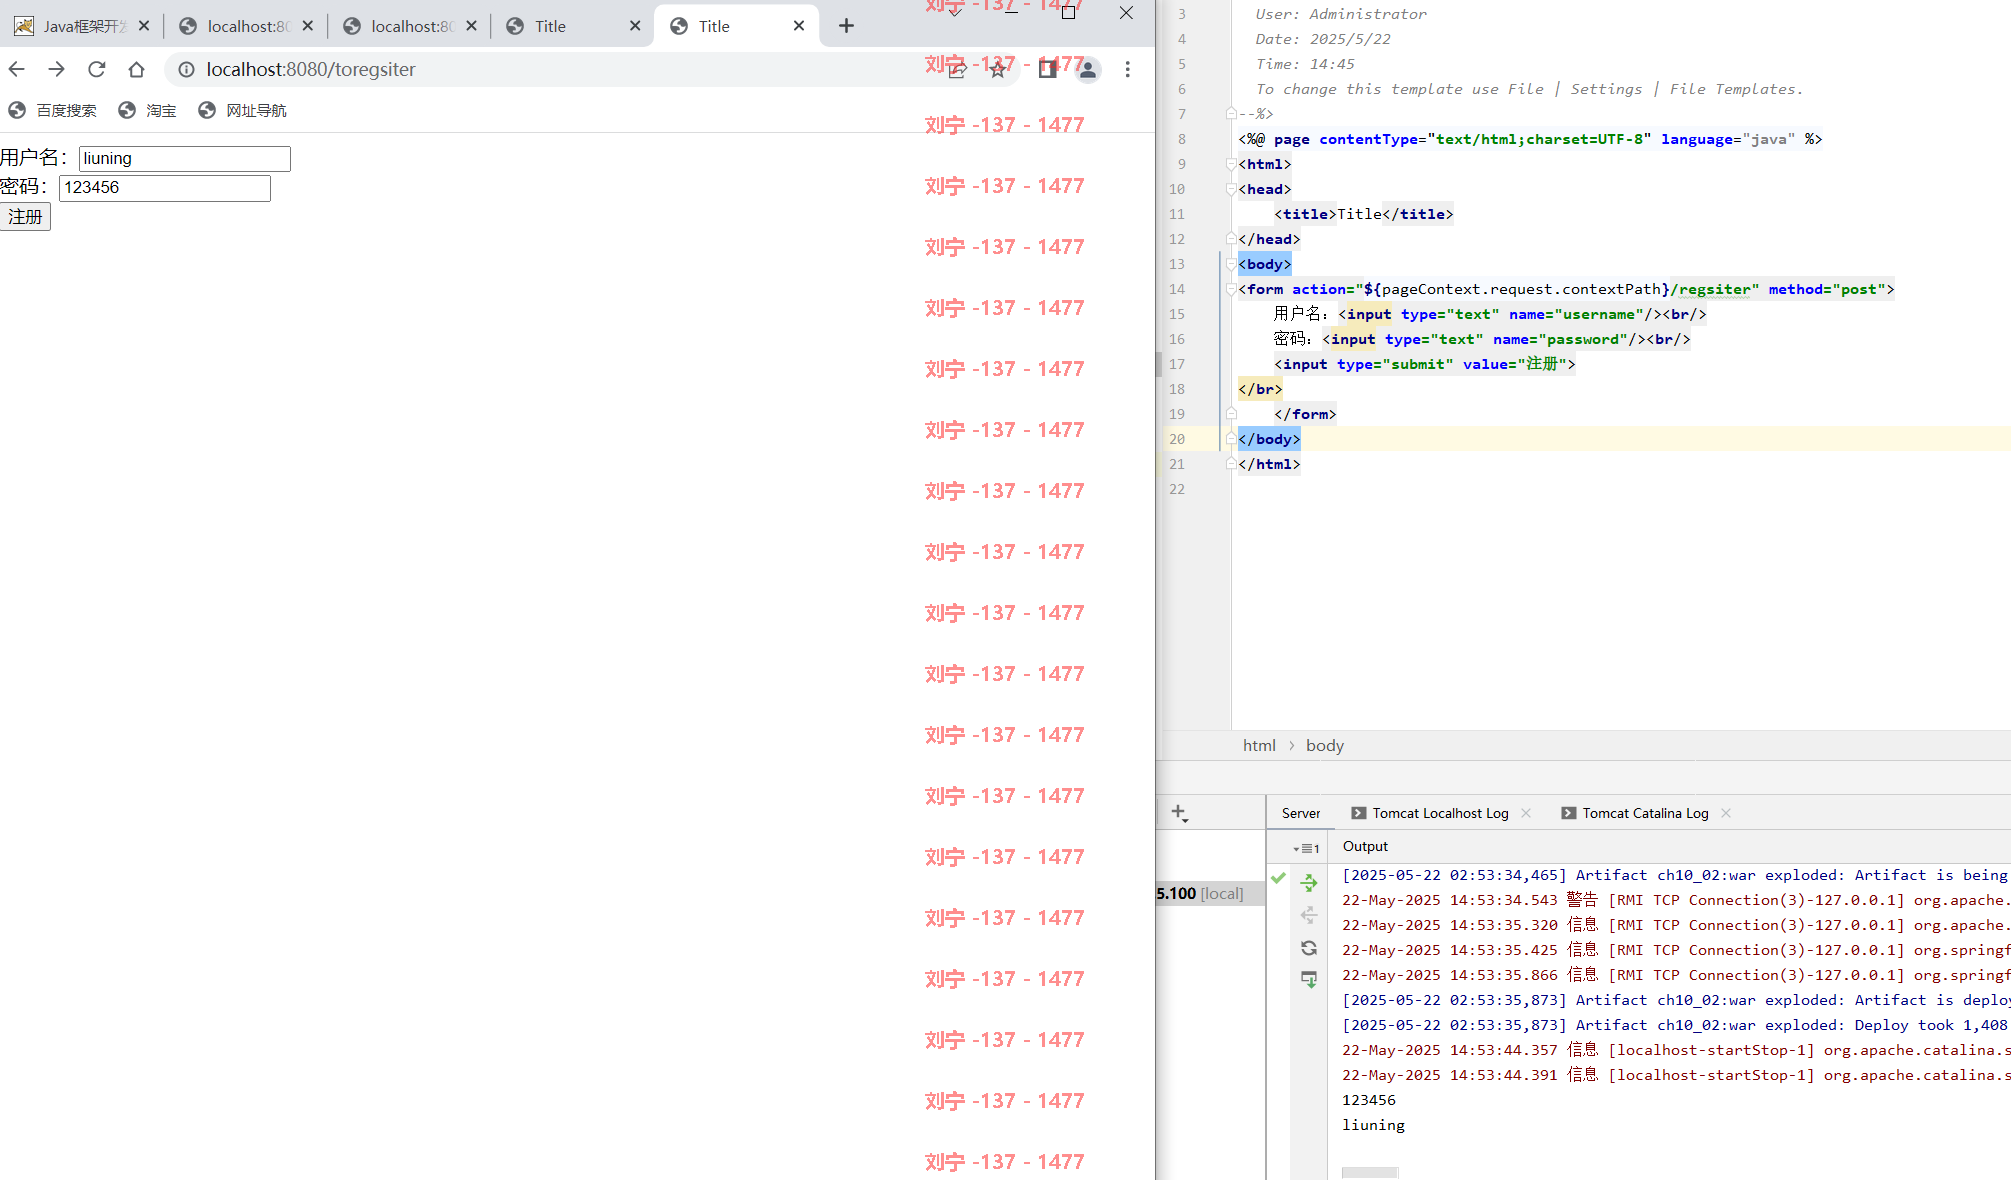Click the page contentType directive line

1530,139
